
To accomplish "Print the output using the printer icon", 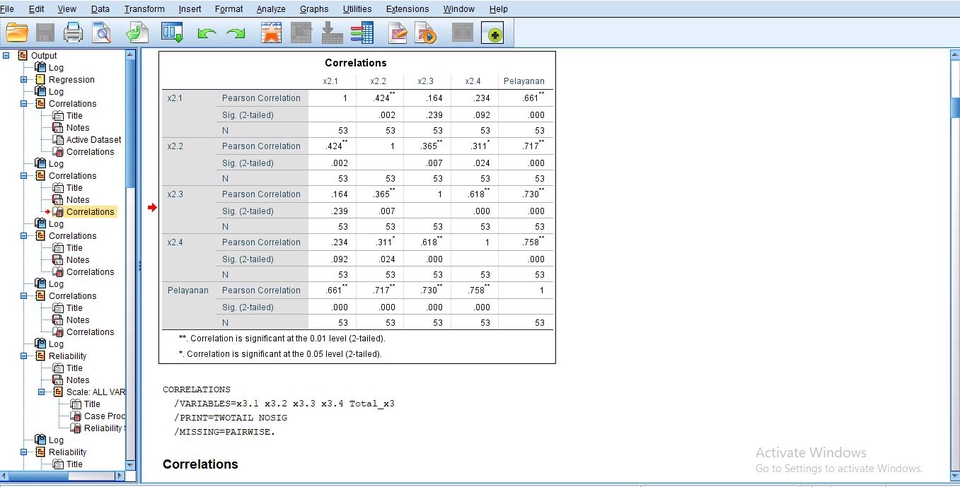I will point(73,32).
